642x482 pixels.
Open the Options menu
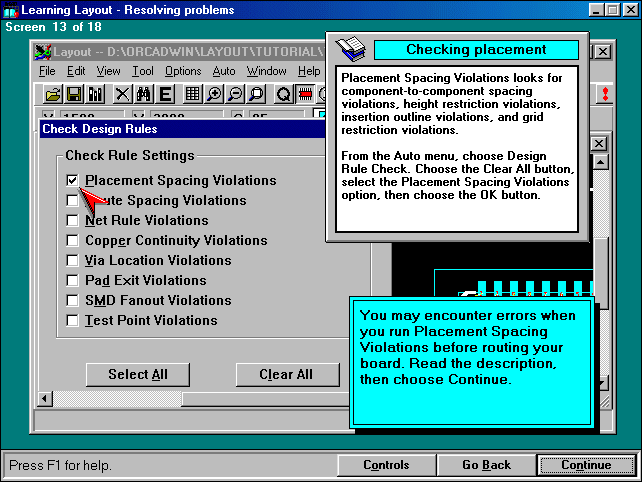(183, 71)
